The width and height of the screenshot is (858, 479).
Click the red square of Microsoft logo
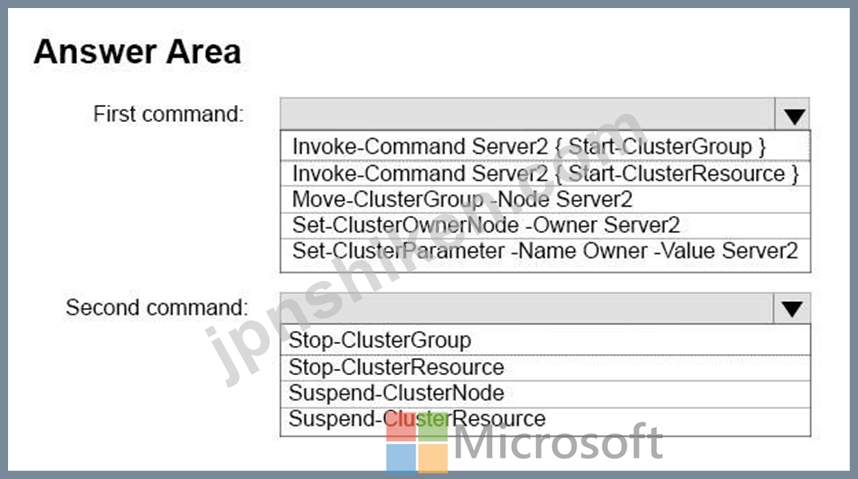[401, 426]
